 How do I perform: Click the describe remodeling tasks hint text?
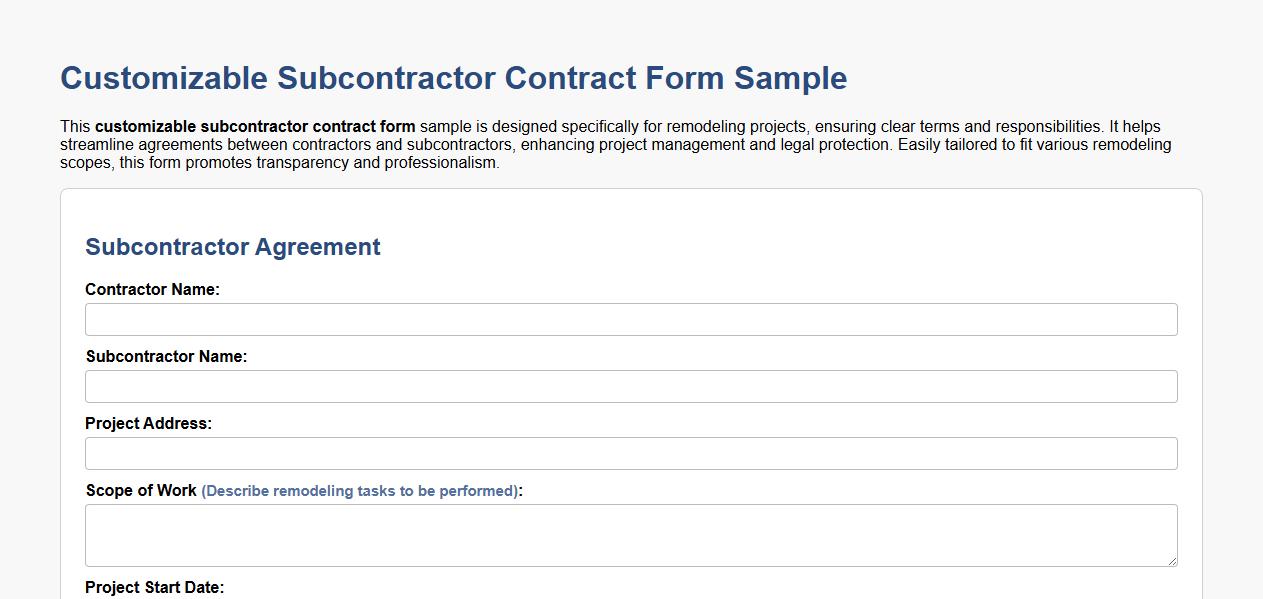click(x=360, y=491)
